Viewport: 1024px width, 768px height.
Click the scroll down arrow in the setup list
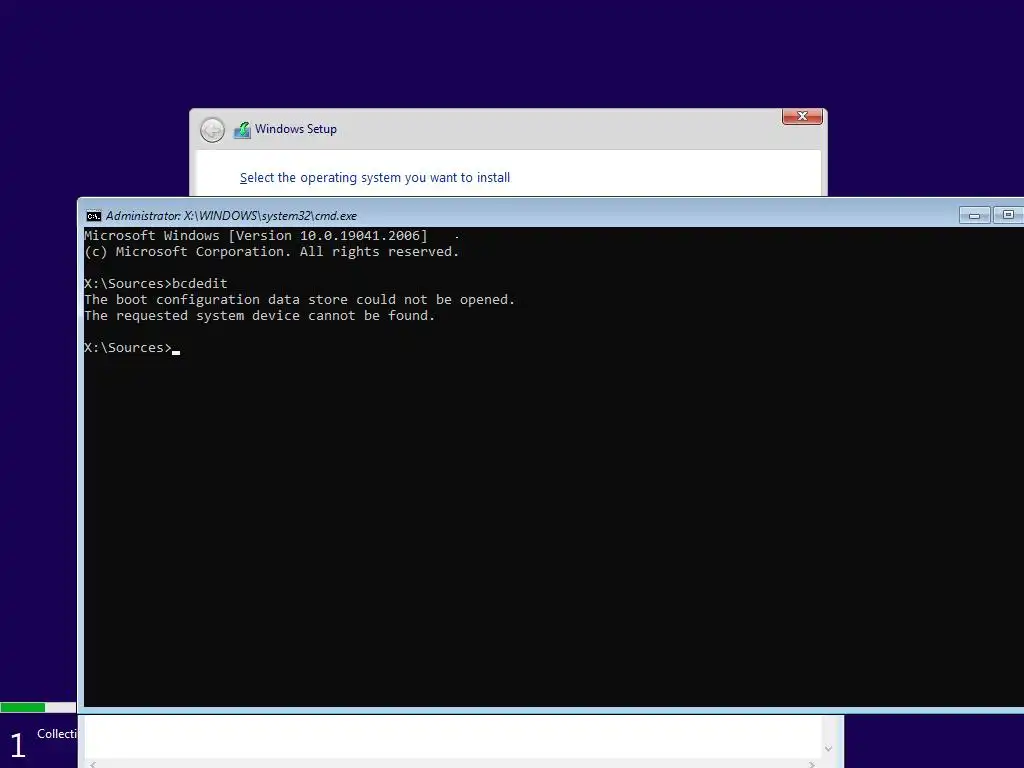(x=828, y=748)
